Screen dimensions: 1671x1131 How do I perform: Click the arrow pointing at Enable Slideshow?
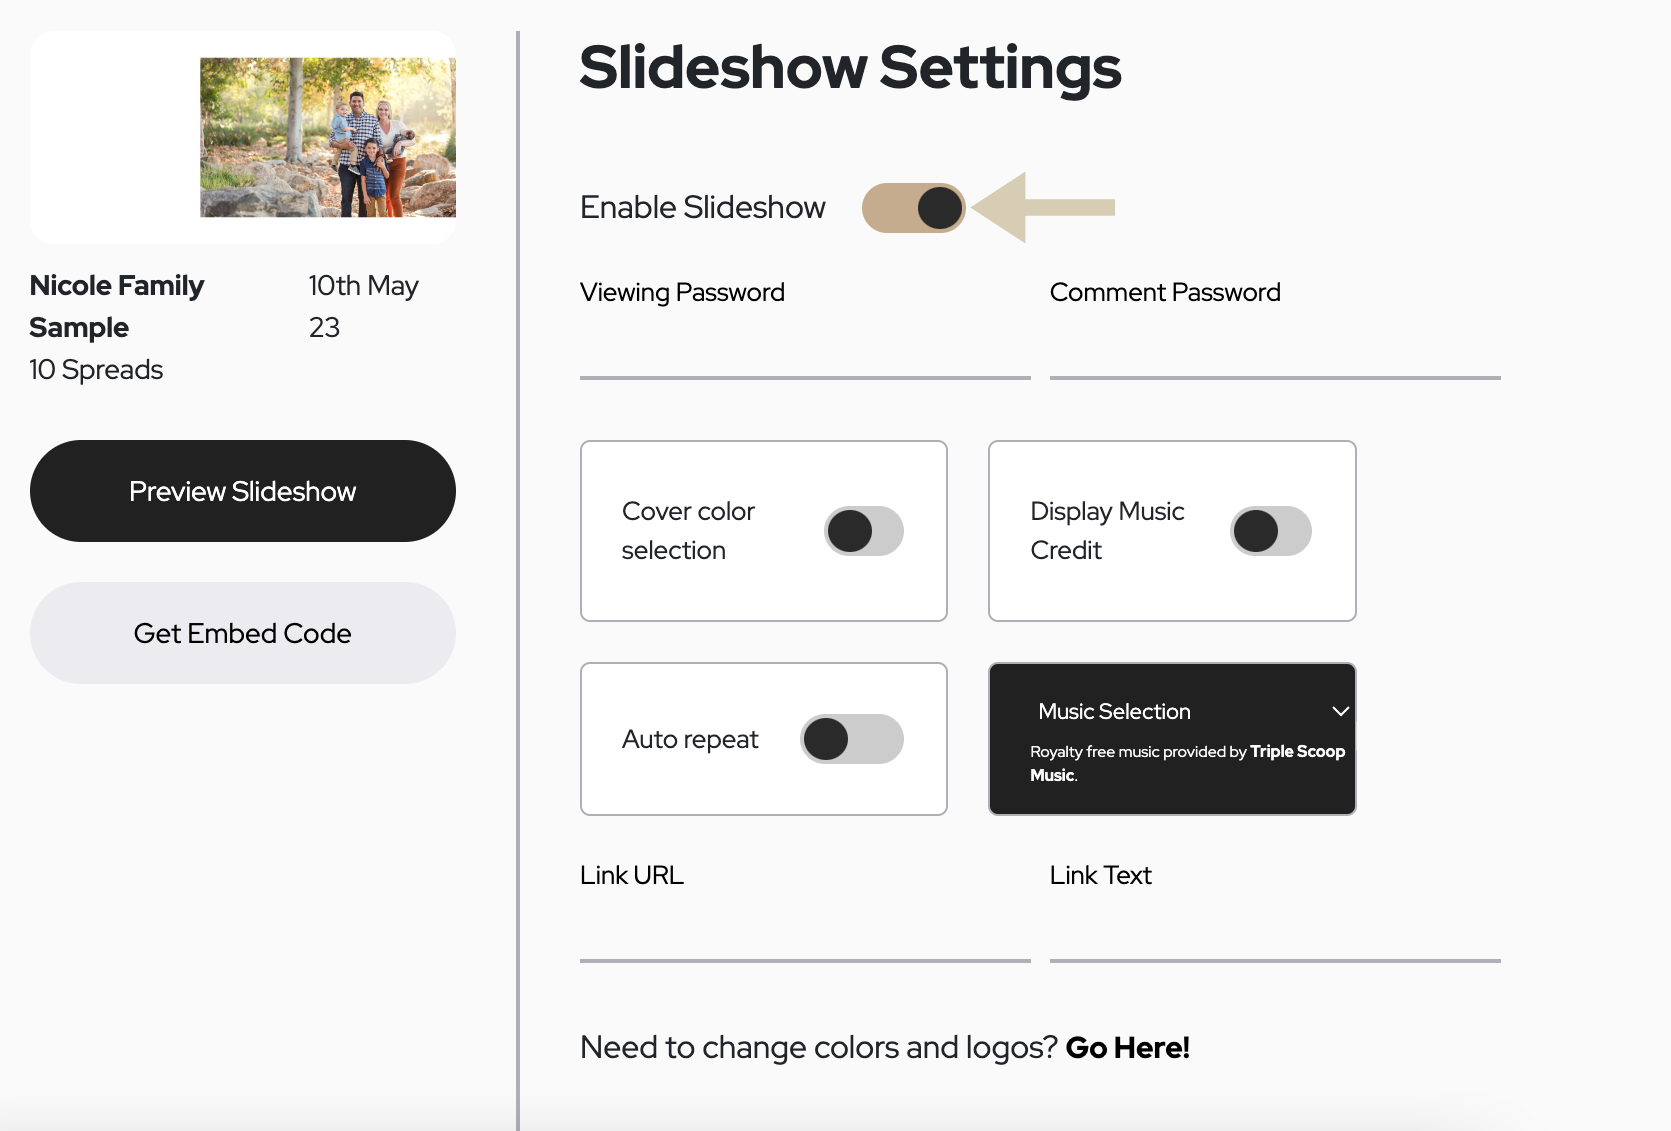(1044, 207)
